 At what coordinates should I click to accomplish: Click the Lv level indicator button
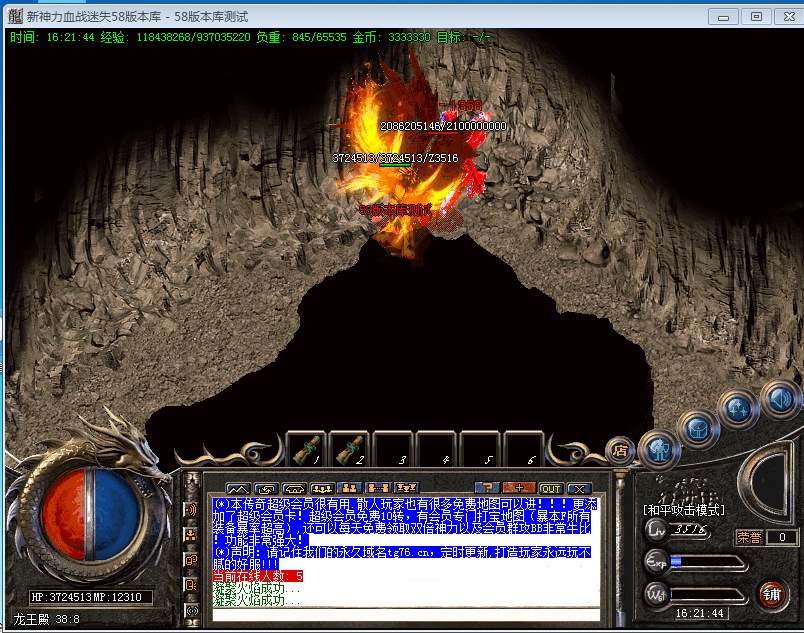point(656,530)
